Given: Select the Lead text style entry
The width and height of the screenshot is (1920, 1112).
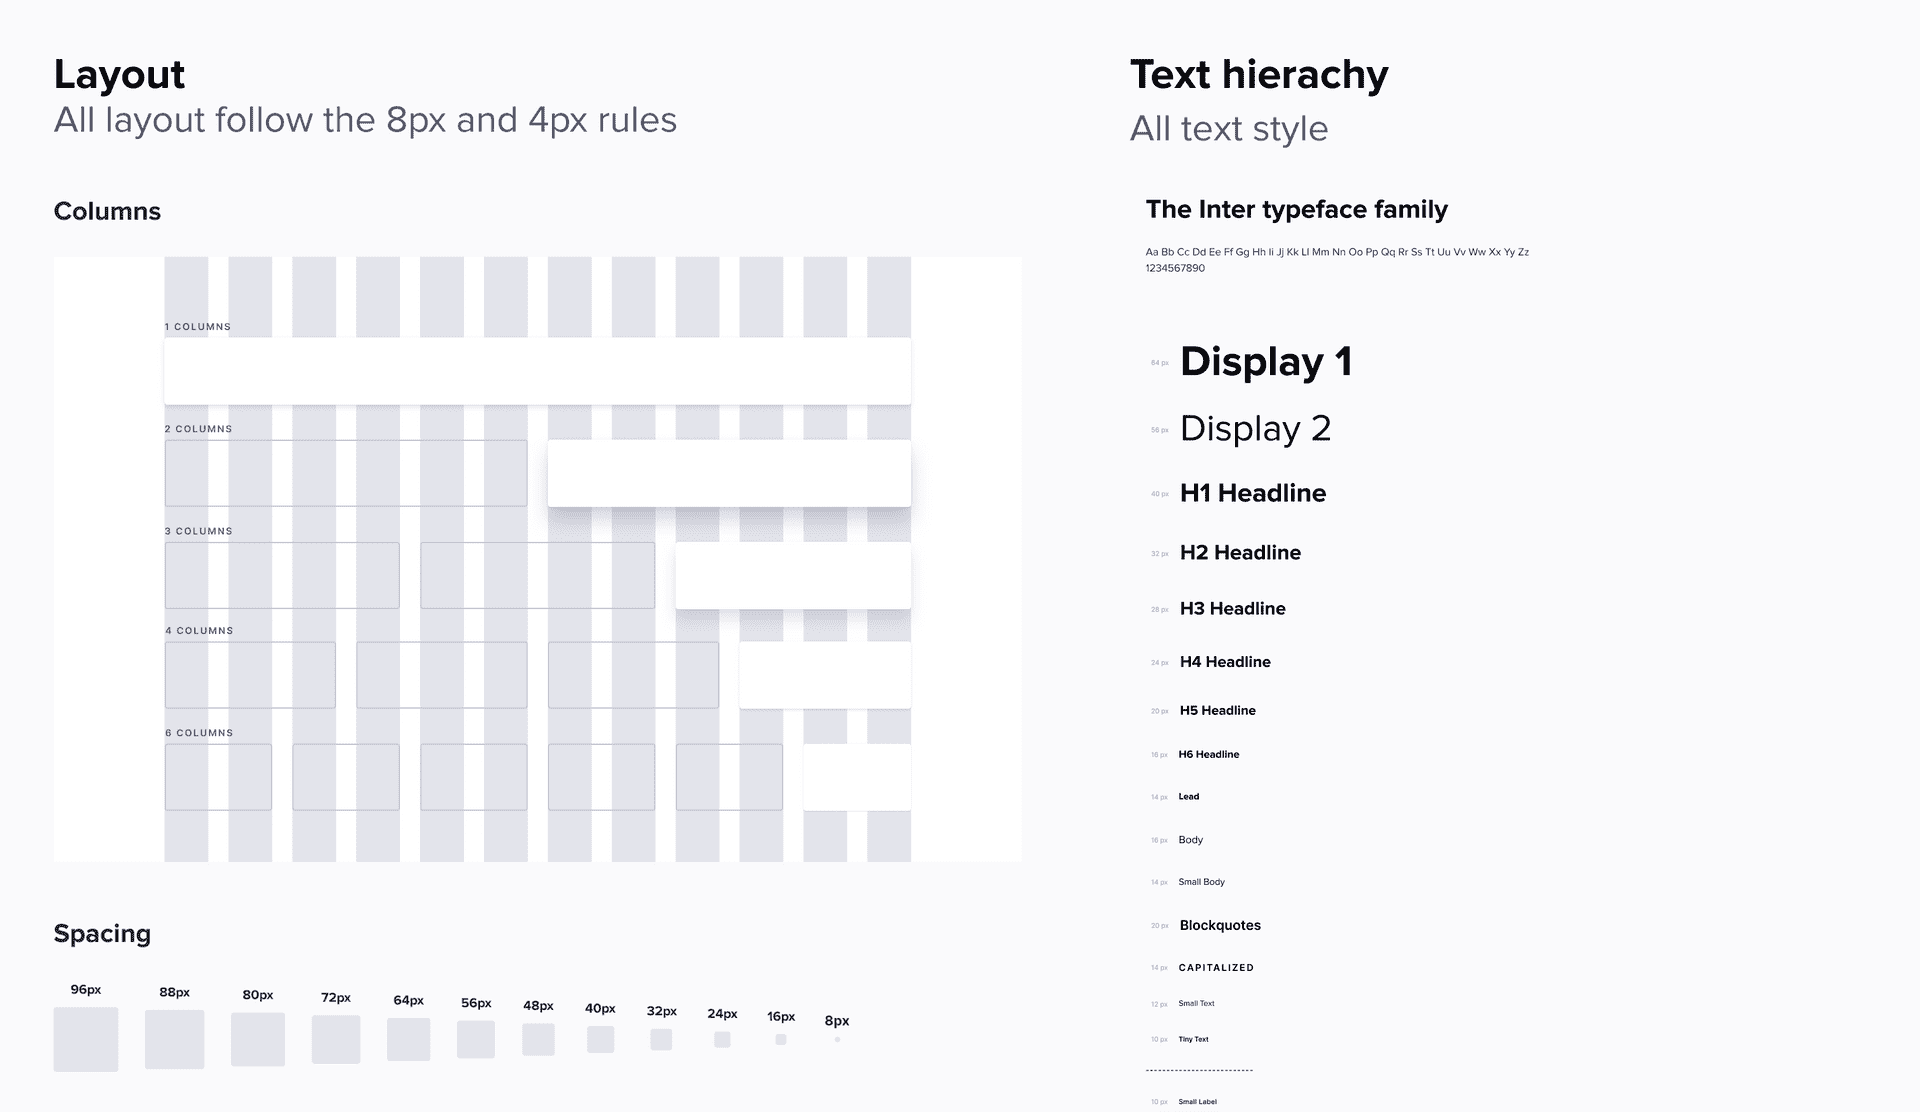Looking at the screenshot, I should click(x=1188, y=796).
